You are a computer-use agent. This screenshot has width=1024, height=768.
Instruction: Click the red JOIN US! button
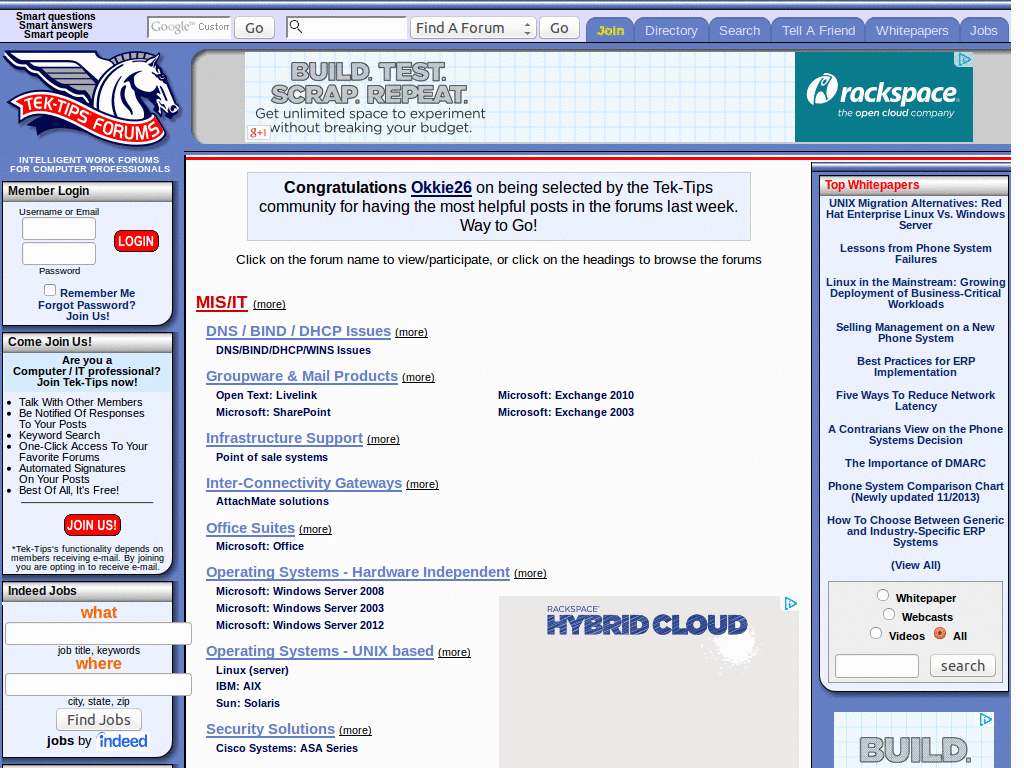[92, 525]
